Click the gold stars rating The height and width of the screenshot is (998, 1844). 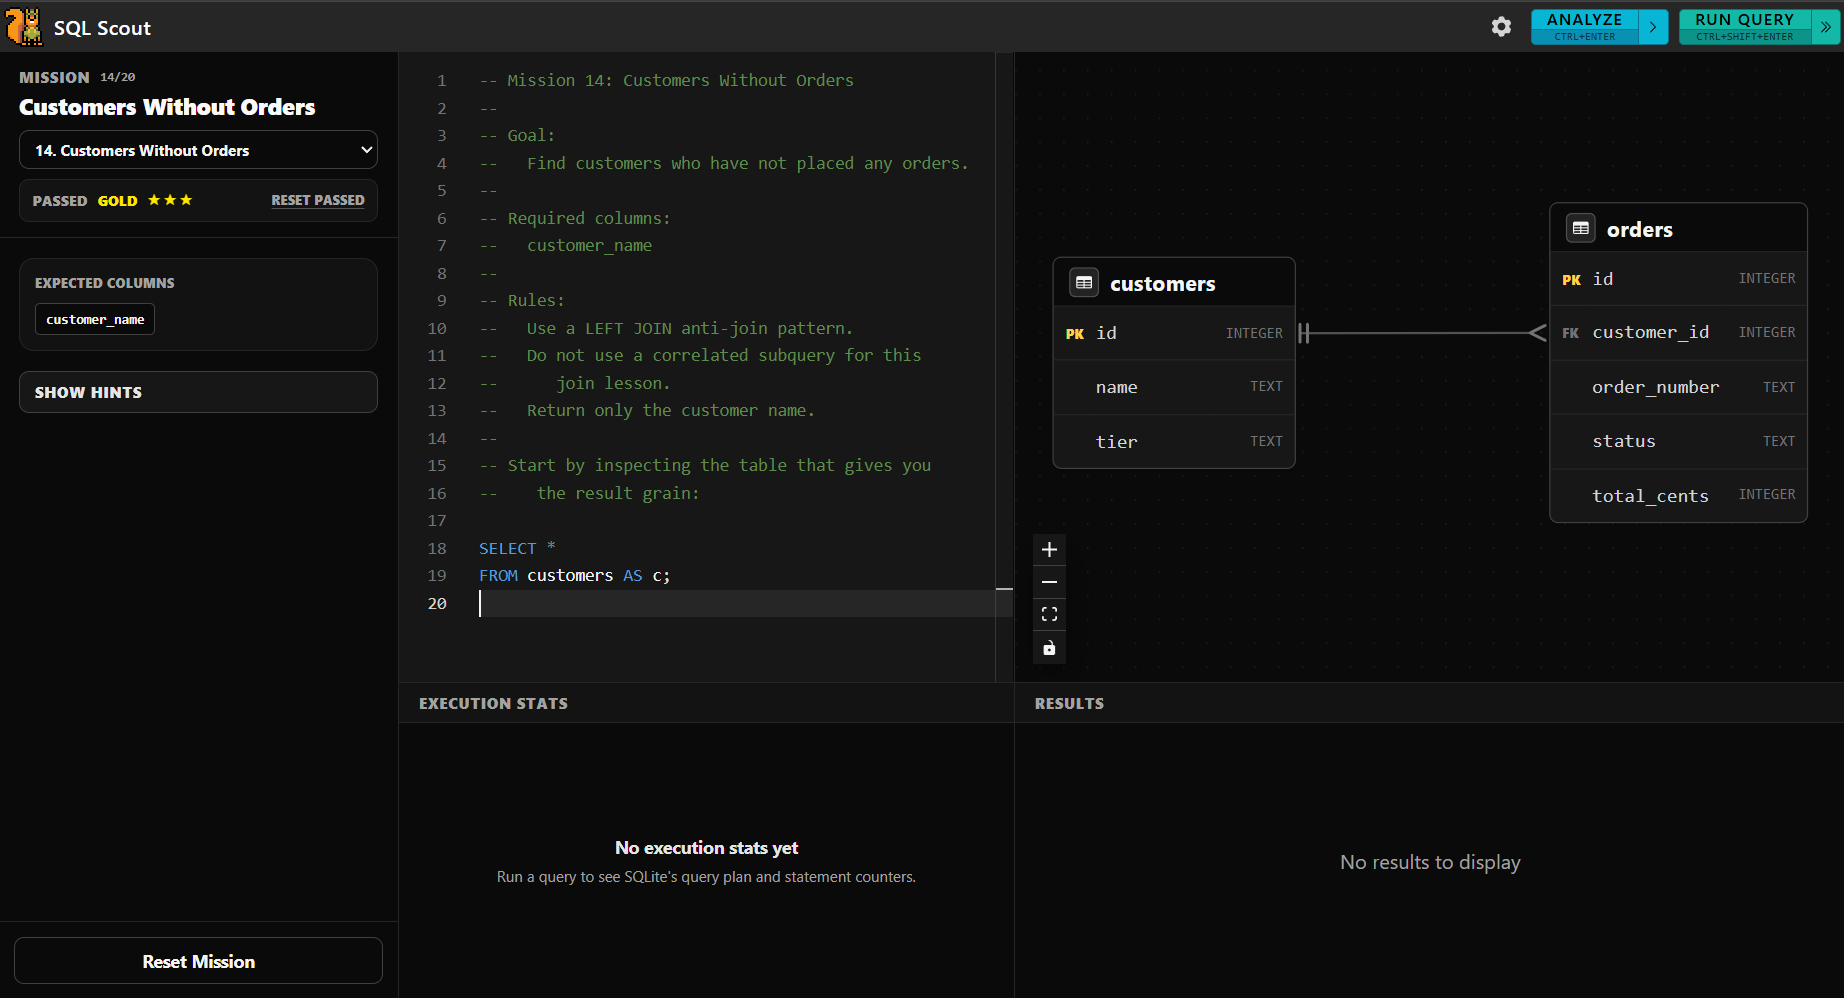(x=170, y=200)
